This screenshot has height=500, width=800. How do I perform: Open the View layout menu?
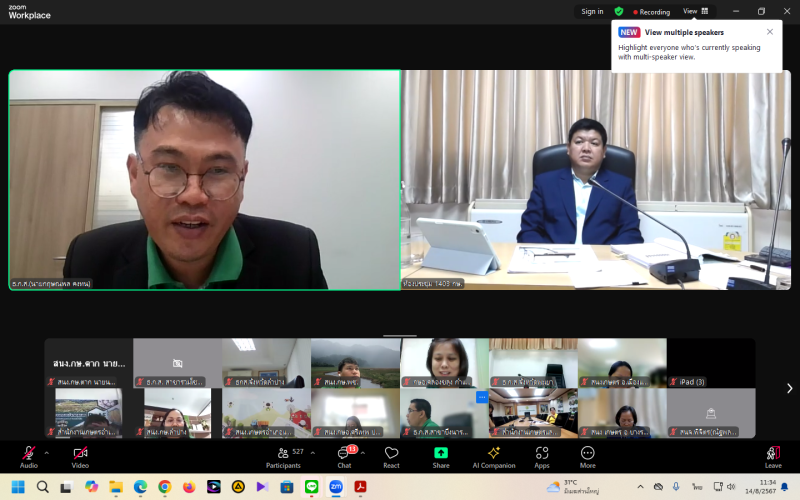[x=696, y=11]
